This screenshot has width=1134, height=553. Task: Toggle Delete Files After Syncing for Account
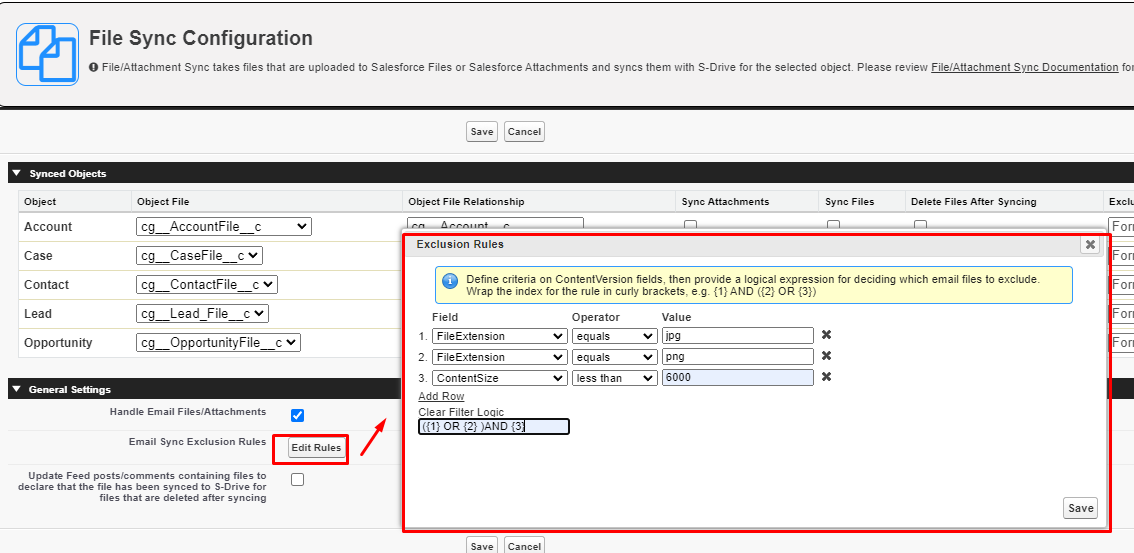click(x=919, y=225)
